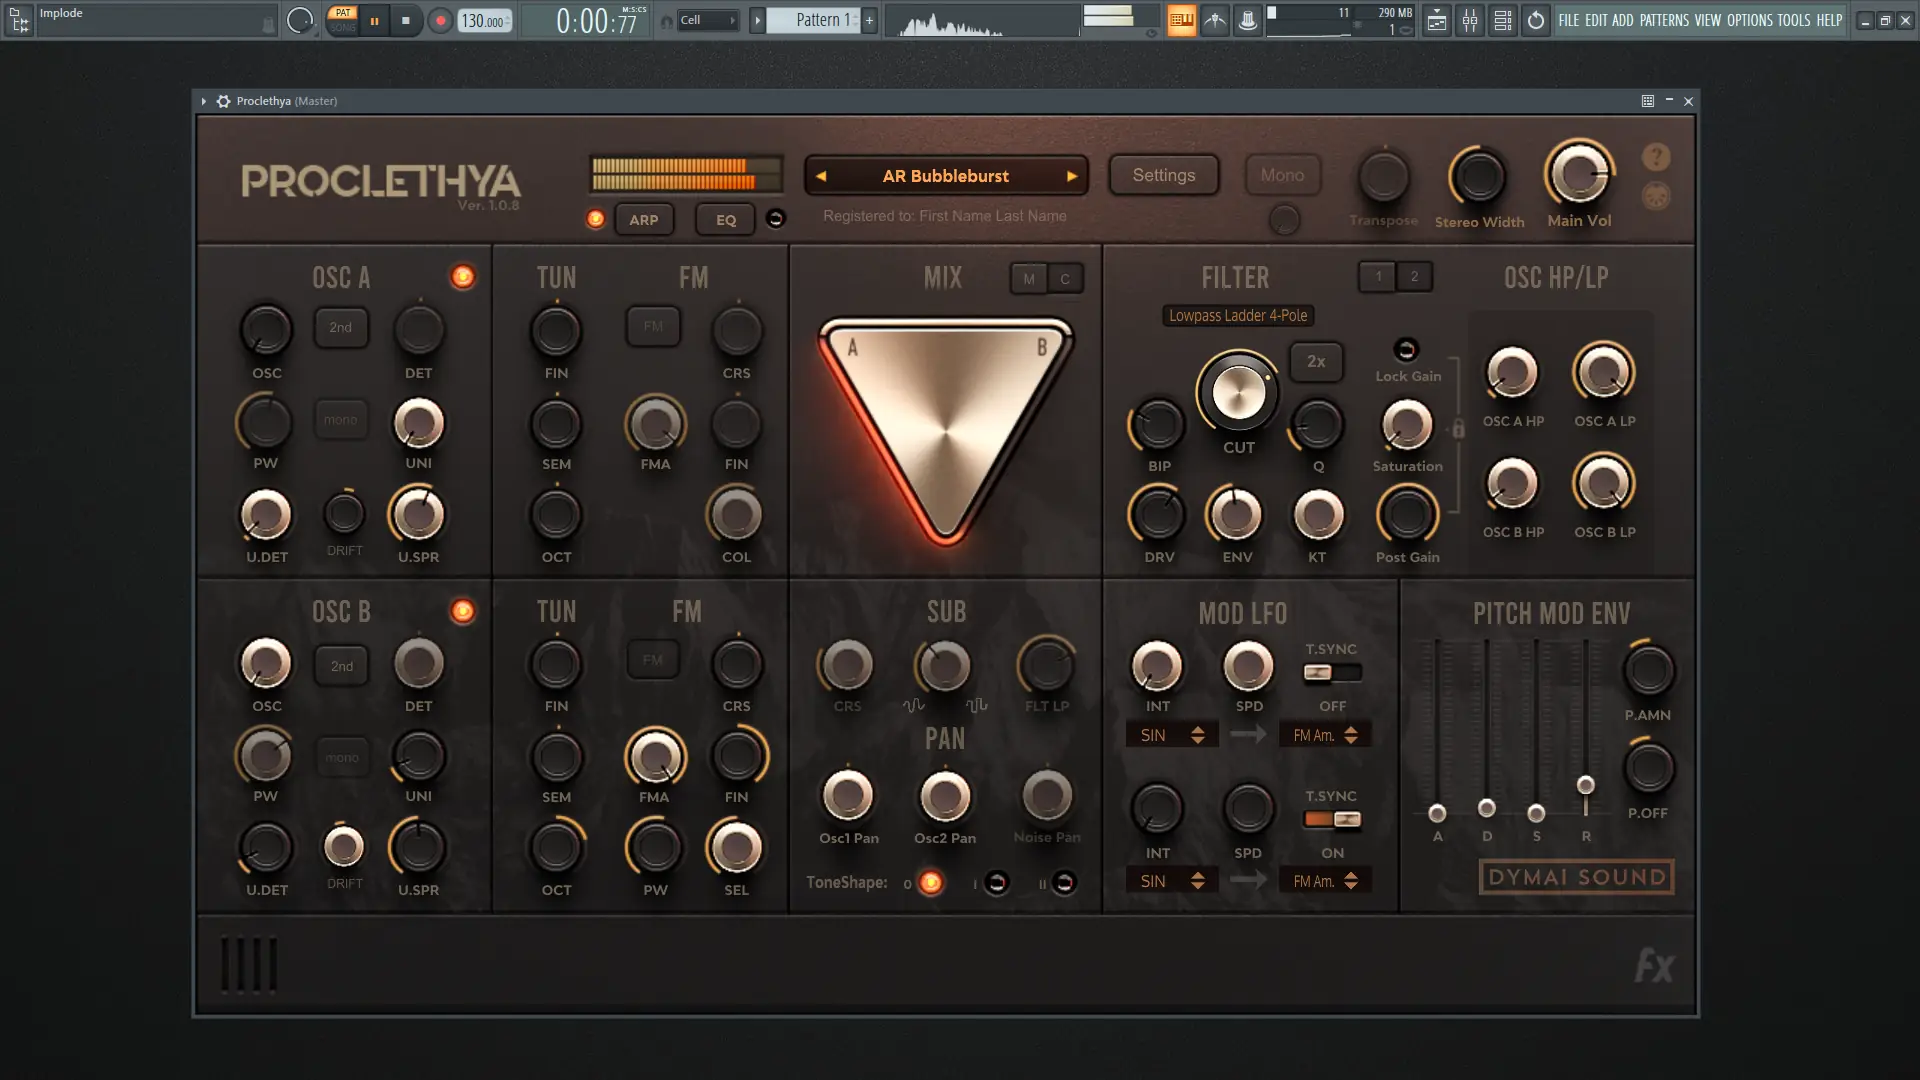Stop playback with the stop button
The image size is (1920, 1080).
pyautogui.click(x=405, y=20)
